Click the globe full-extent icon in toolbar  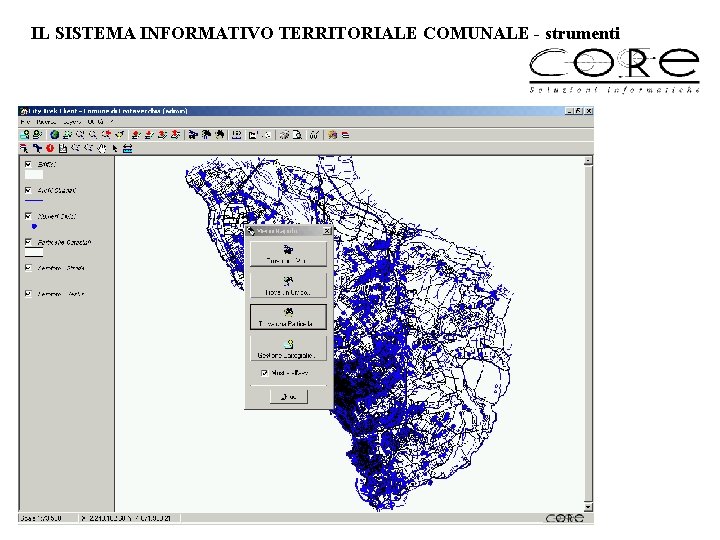tap(55, 135)
